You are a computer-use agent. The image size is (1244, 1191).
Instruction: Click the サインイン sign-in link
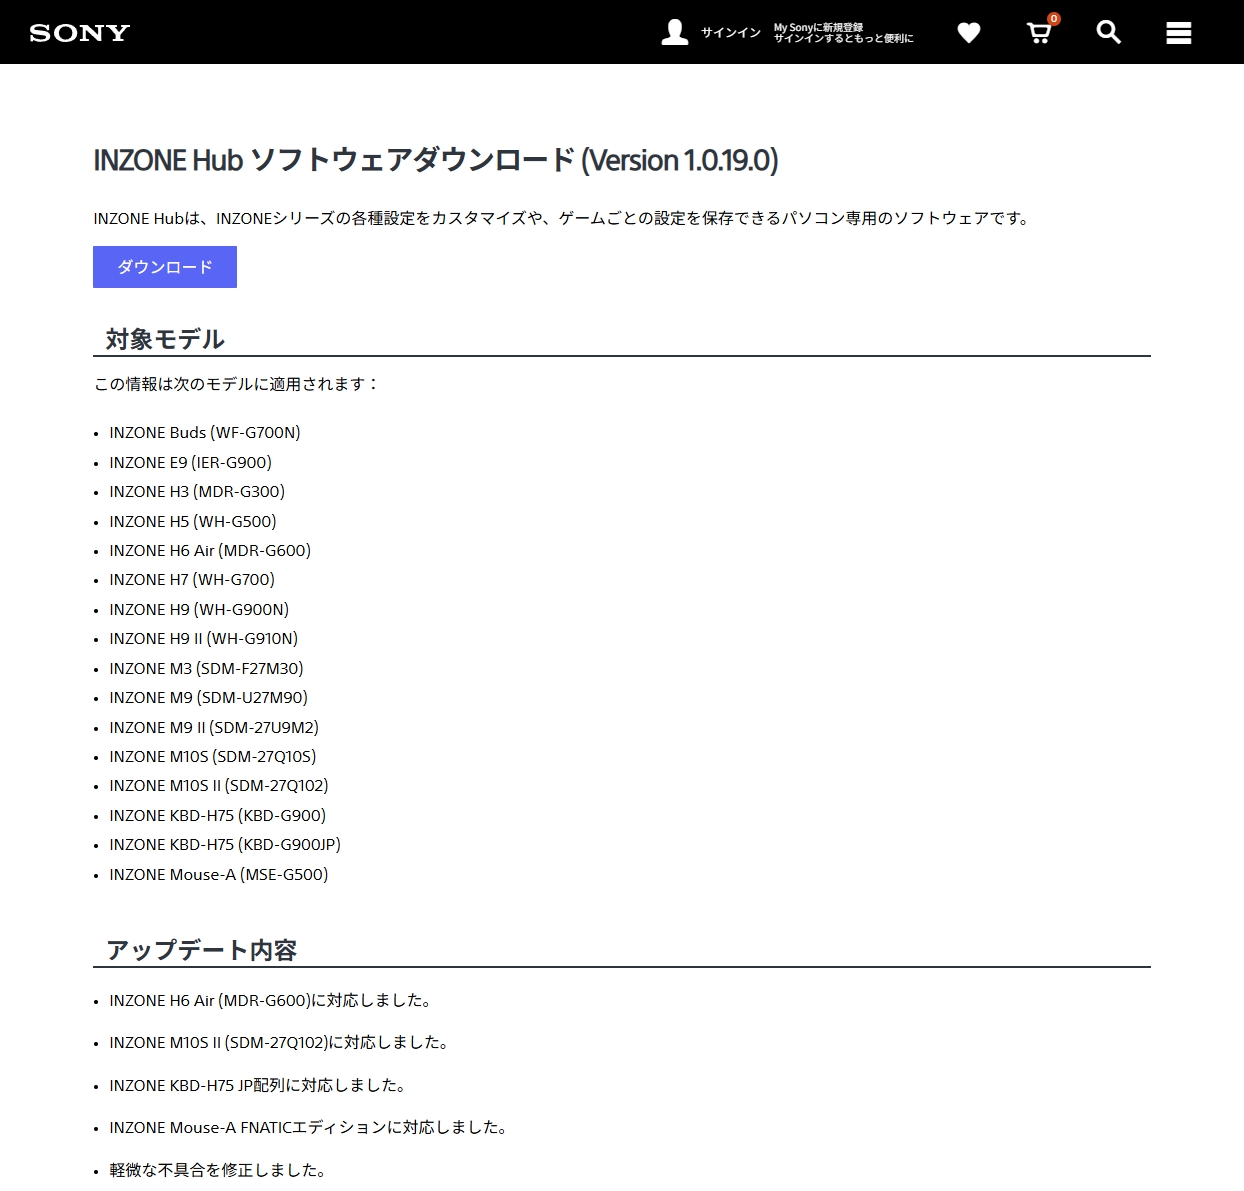(730, 33)
